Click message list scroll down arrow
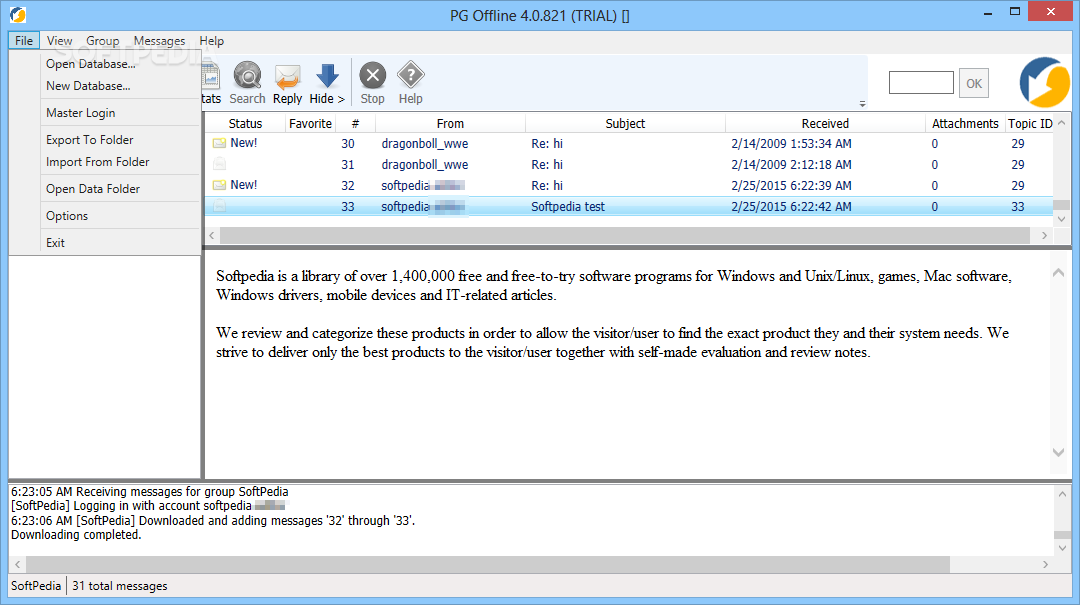Image resolution: width=1080 pixels, height=605 pixels. [x=1061, y=218]
